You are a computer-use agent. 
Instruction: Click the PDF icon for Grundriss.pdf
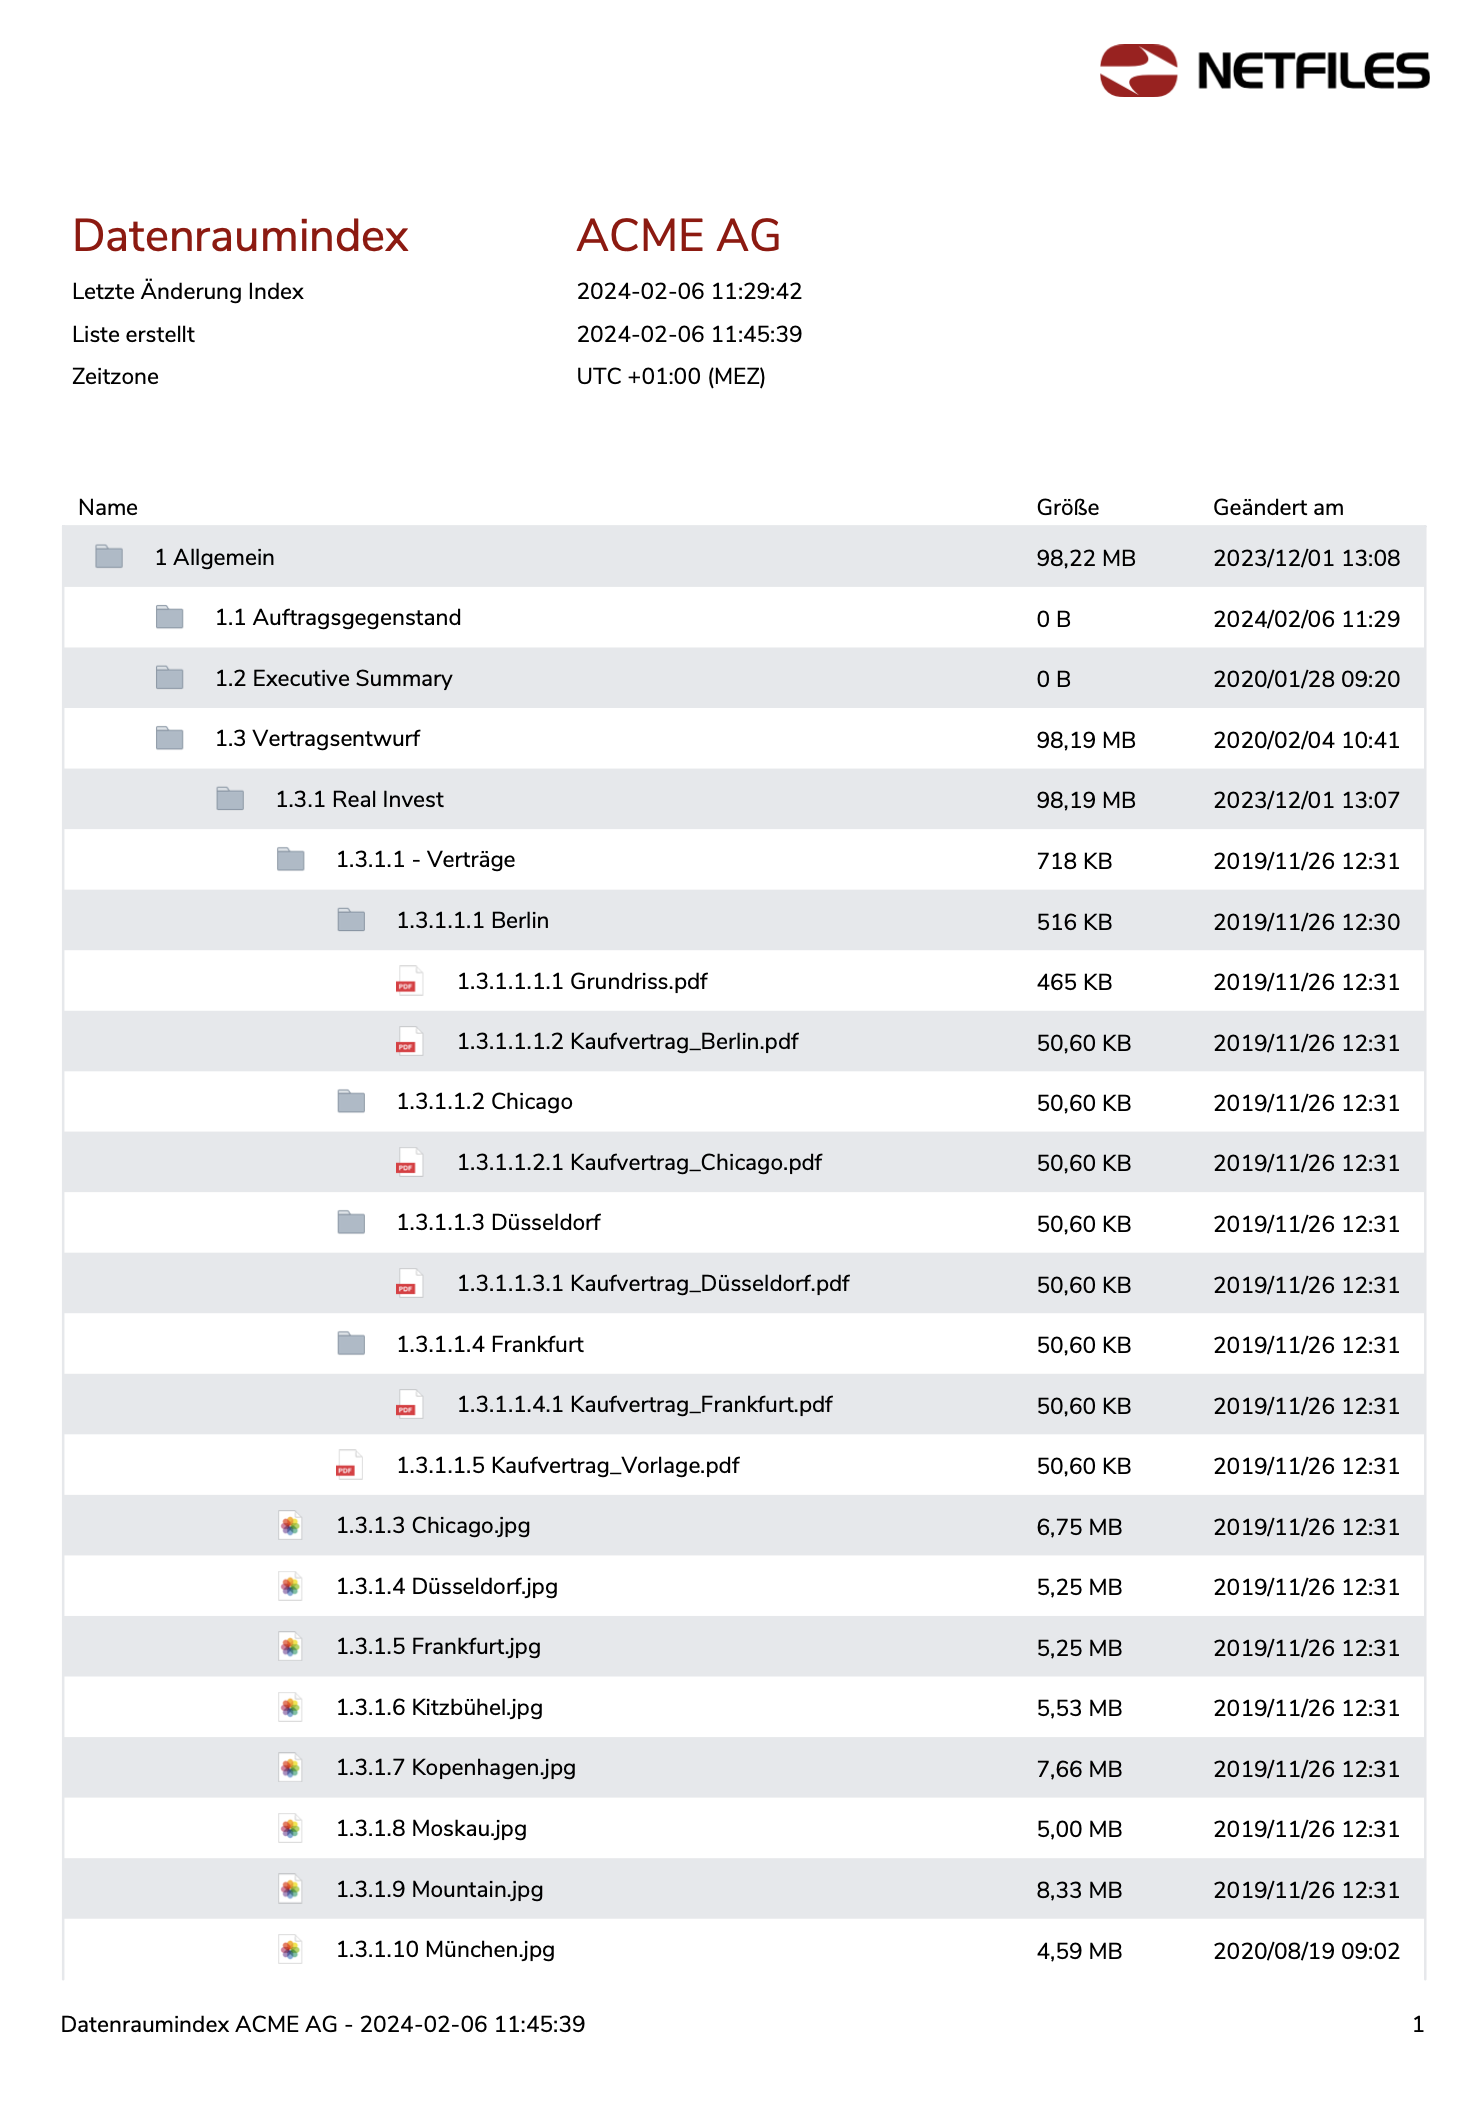point(408,981)
